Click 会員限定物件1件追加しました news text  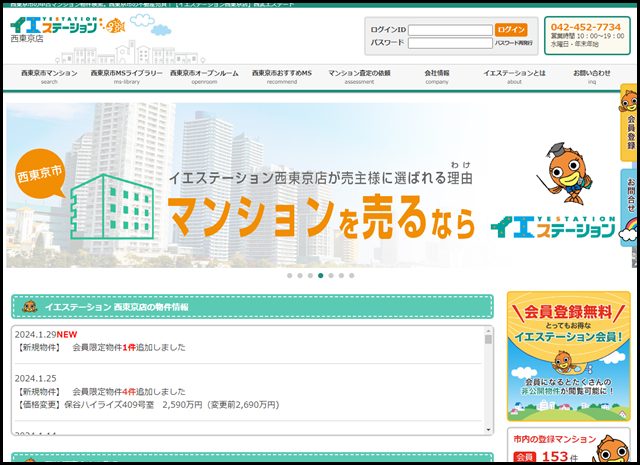point(129,347)
